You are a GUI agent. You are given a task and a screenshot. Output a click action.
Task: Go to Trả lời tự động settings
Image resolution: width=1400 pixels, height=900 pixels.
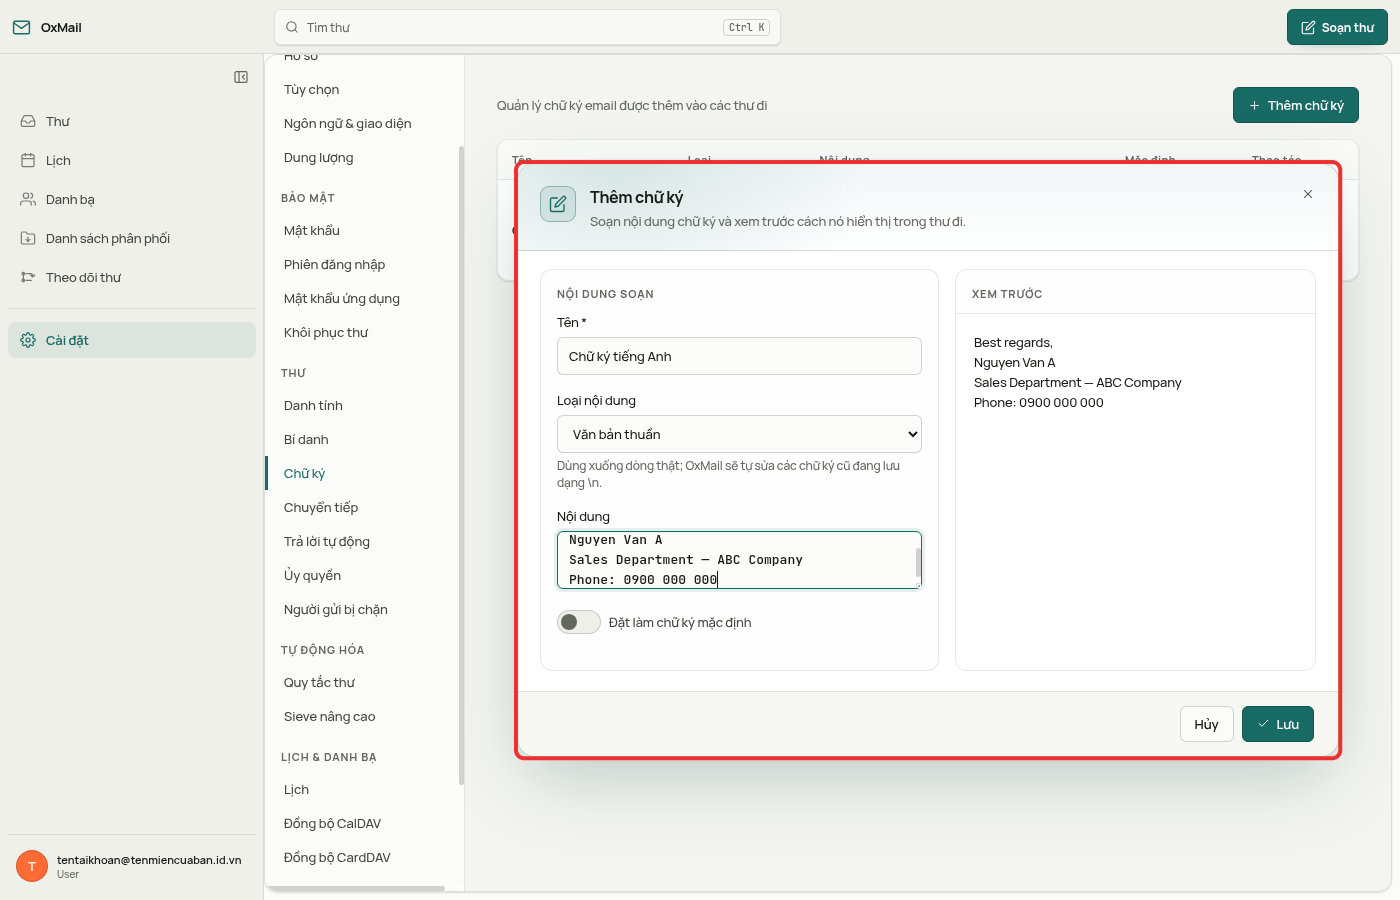point(327,541)
